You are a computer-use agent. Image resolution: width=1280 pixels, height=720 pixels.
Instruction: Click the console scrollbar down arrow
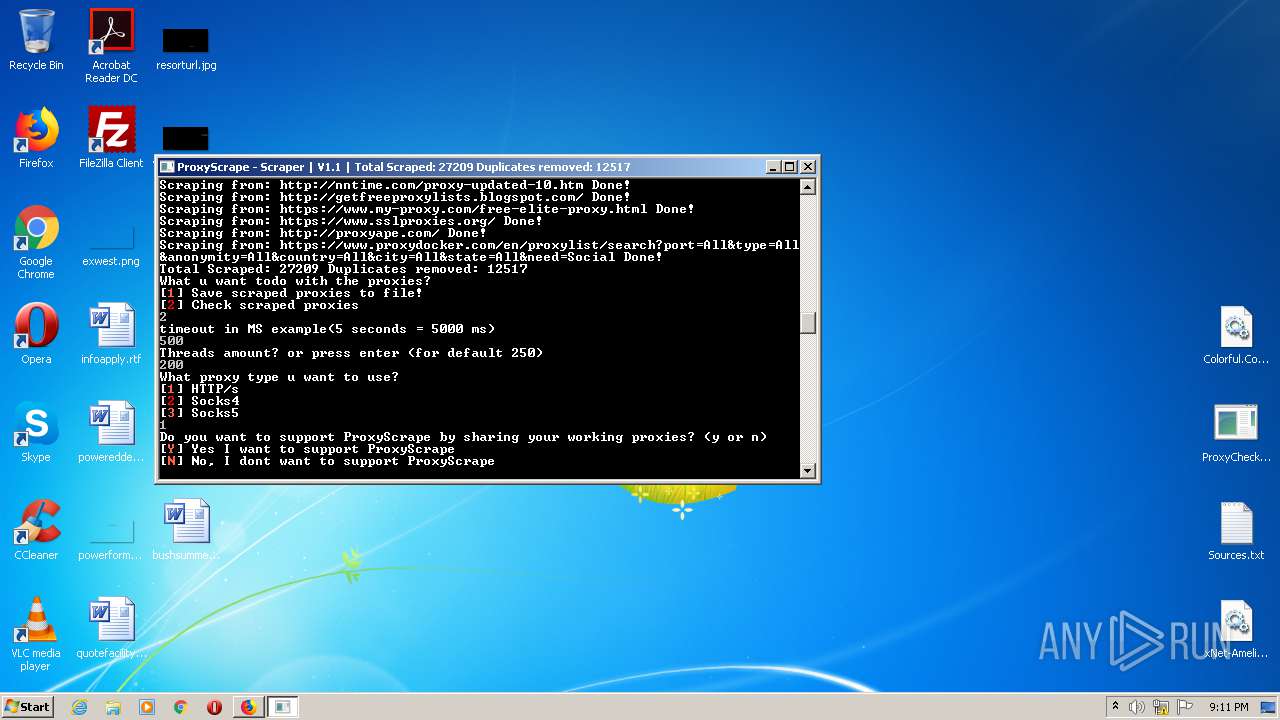point(808,470)
